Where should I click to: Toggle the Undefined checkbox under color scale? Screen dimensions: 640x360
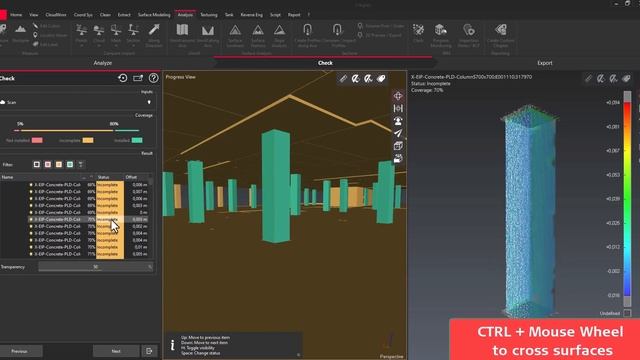pos(627,313)
